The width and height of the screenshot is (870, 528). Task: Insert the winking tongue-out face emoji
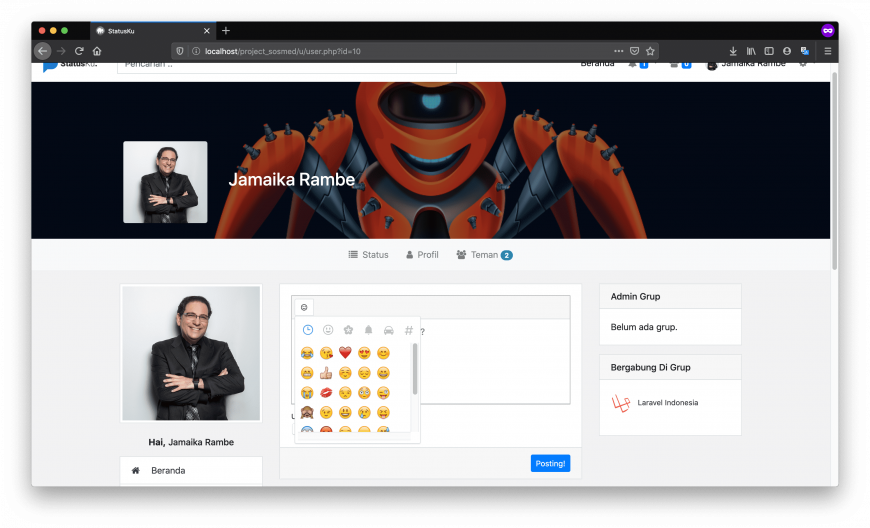click(383, 393)
